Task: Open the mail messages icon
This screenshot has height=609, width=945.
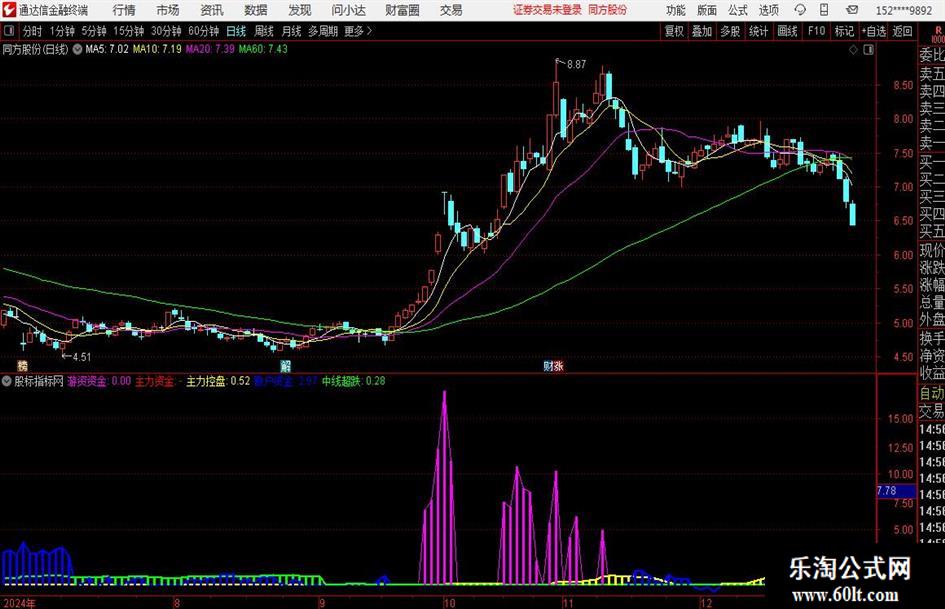Action: coord(852,10)
